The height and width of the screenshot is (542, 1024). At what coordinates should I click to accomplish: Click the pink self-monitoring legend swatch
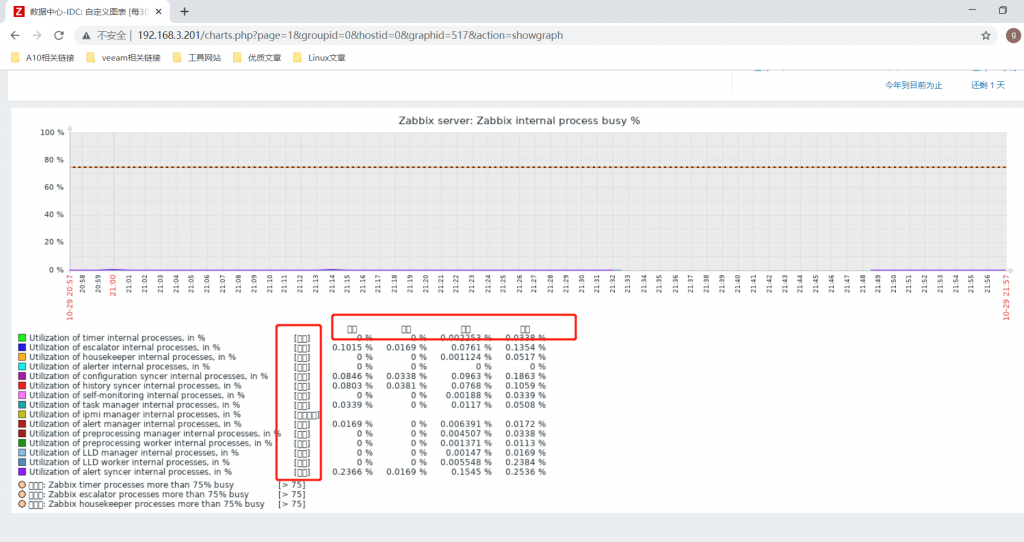[x=22, y=395]
